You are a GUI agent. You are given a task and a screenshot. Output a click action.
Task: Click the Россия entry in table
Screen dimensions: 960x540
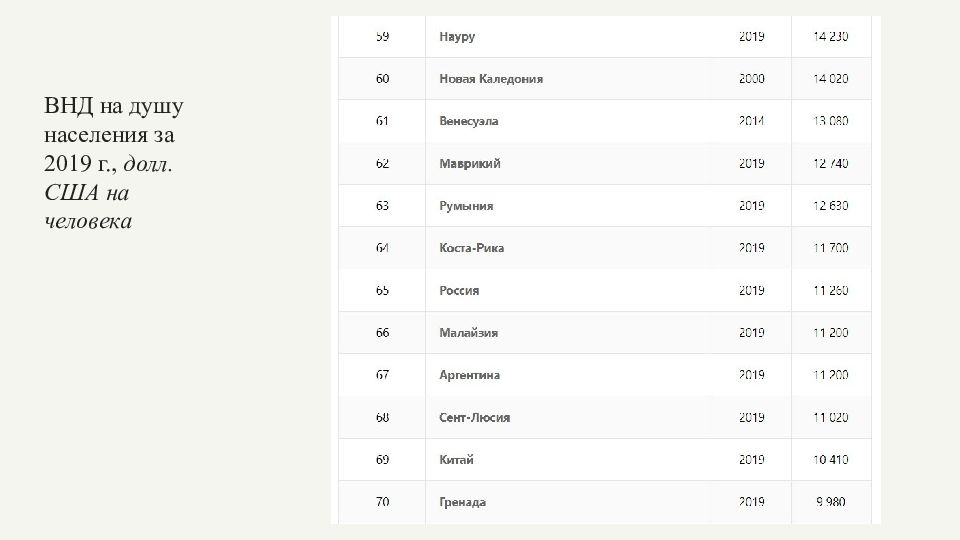pyautogui.click(x=459, y=290)
